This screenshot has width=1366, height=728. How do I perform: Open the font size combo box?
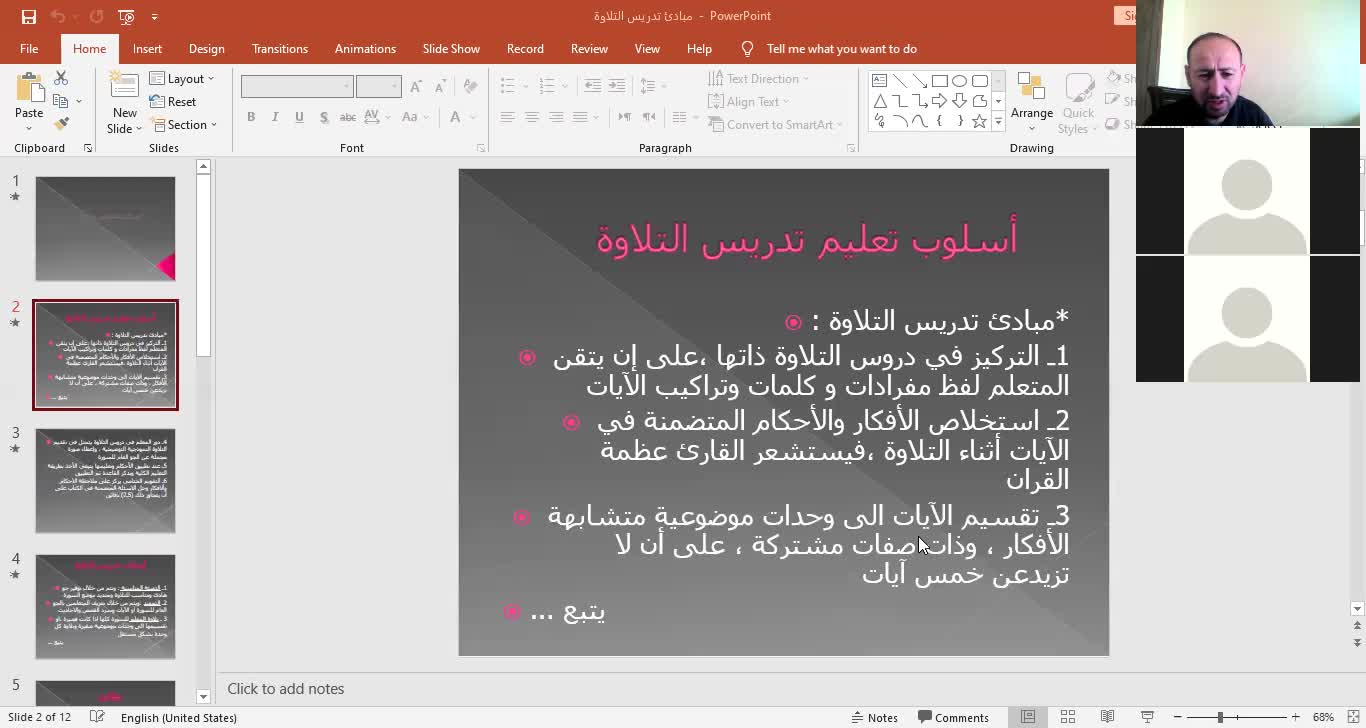point(379,86)
